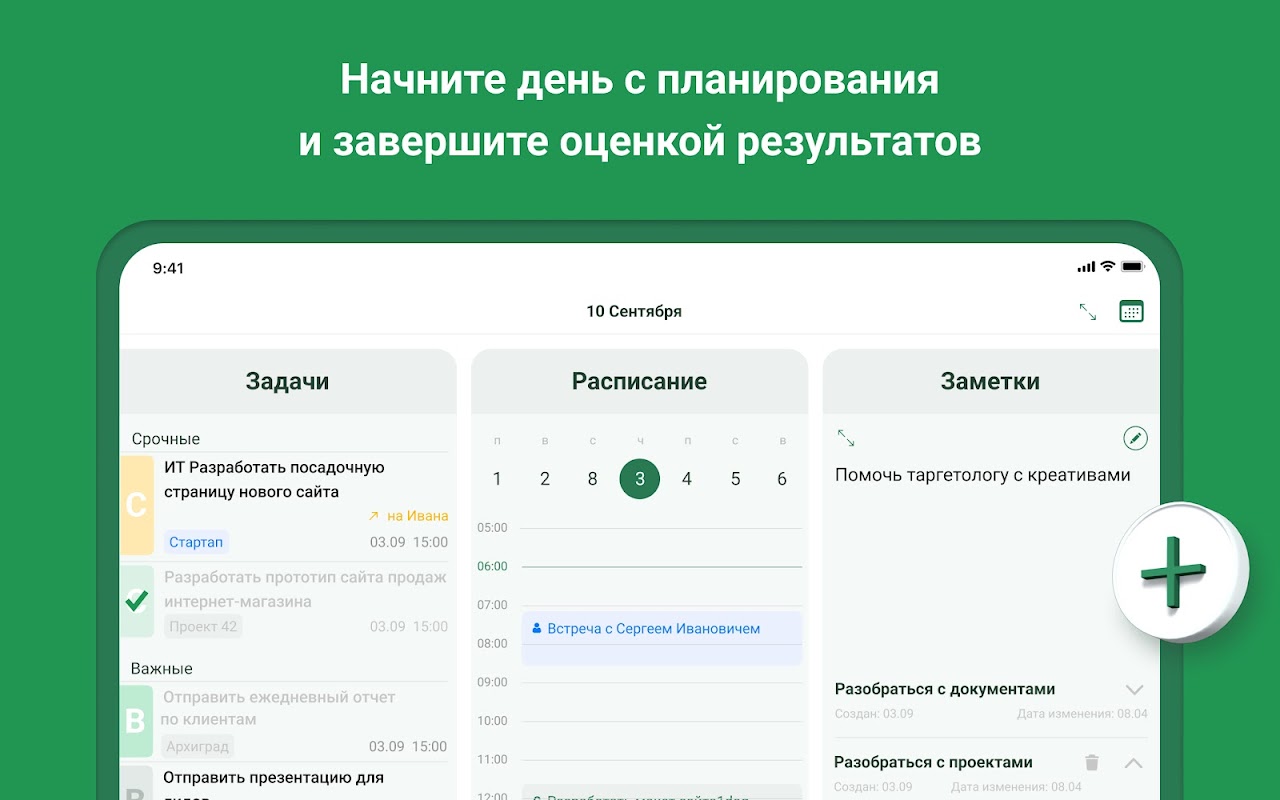Open the 'Стартап' project tag

196,542
